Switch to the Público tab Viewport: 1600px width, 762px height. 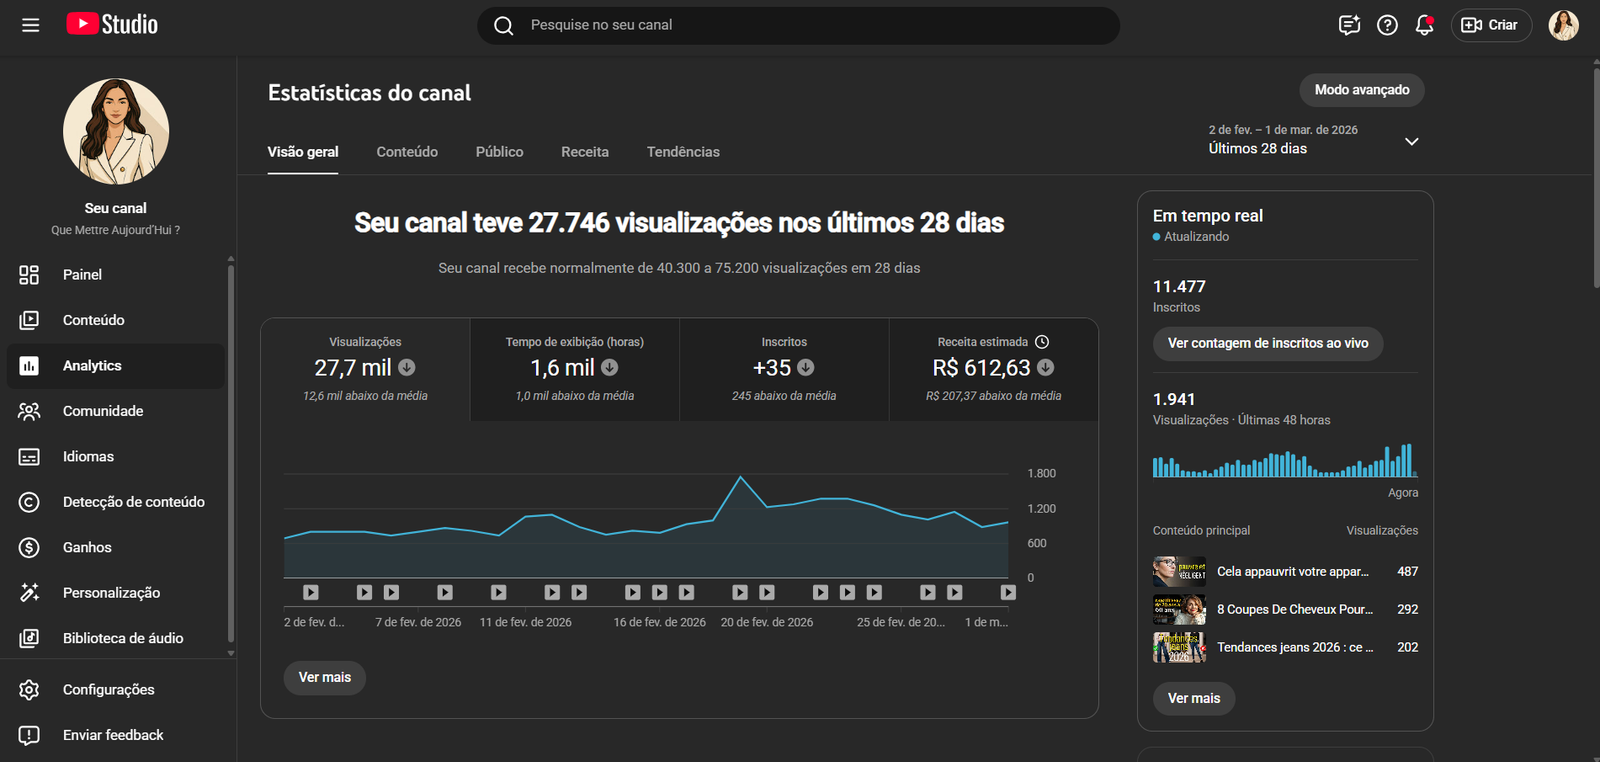pos(499,152)
